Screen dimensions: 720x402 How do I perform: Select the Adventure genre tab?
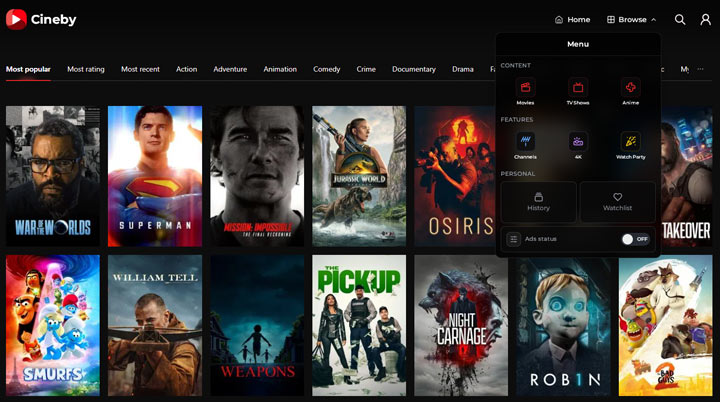click(x=230, y=69)
